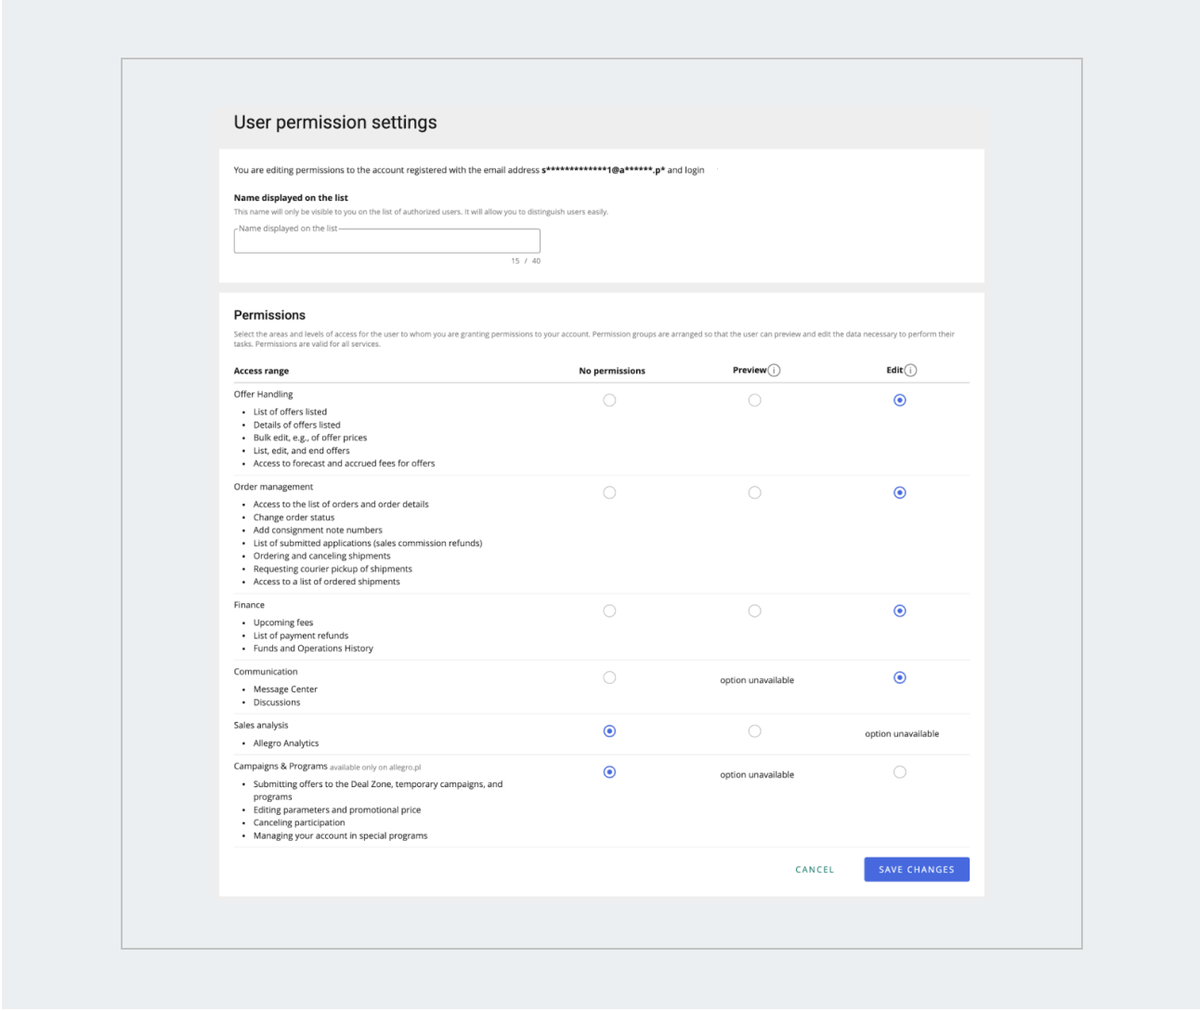
Task: Click the 'Permissions' heading
Action: 270,315
